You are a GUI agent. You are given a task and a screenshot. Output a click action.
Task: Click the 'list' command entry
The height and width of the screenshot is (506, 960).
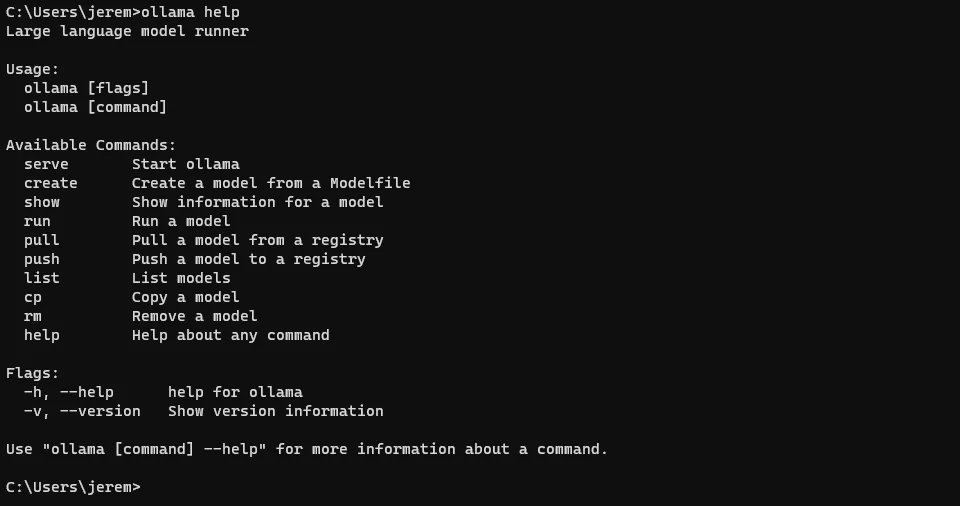tap(42, 278)
